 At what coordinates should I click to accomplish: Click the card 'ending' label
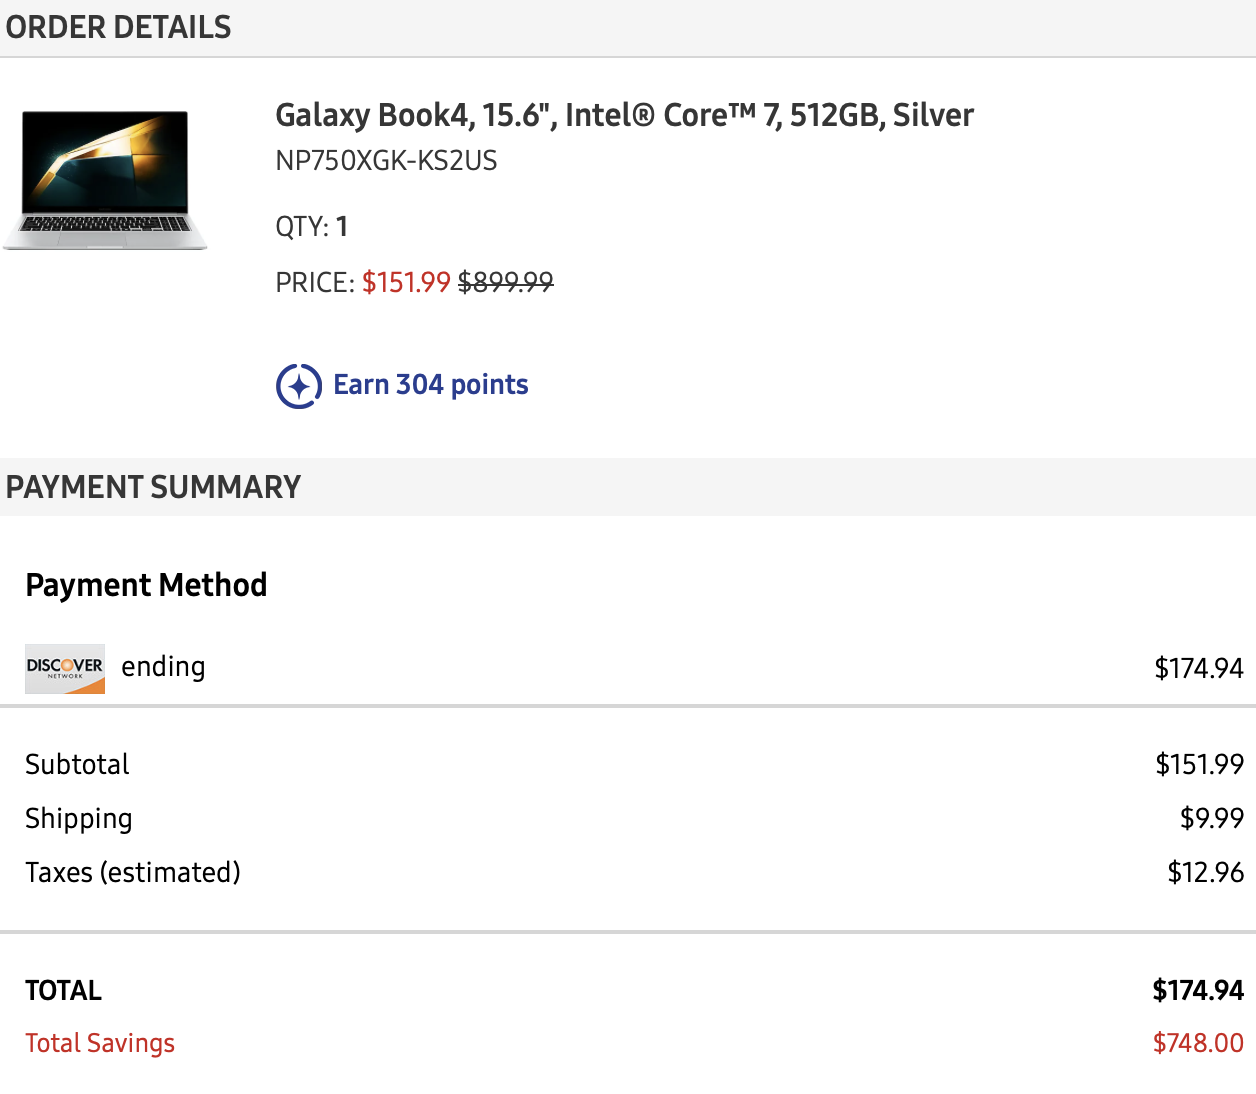tap(163, 667)
